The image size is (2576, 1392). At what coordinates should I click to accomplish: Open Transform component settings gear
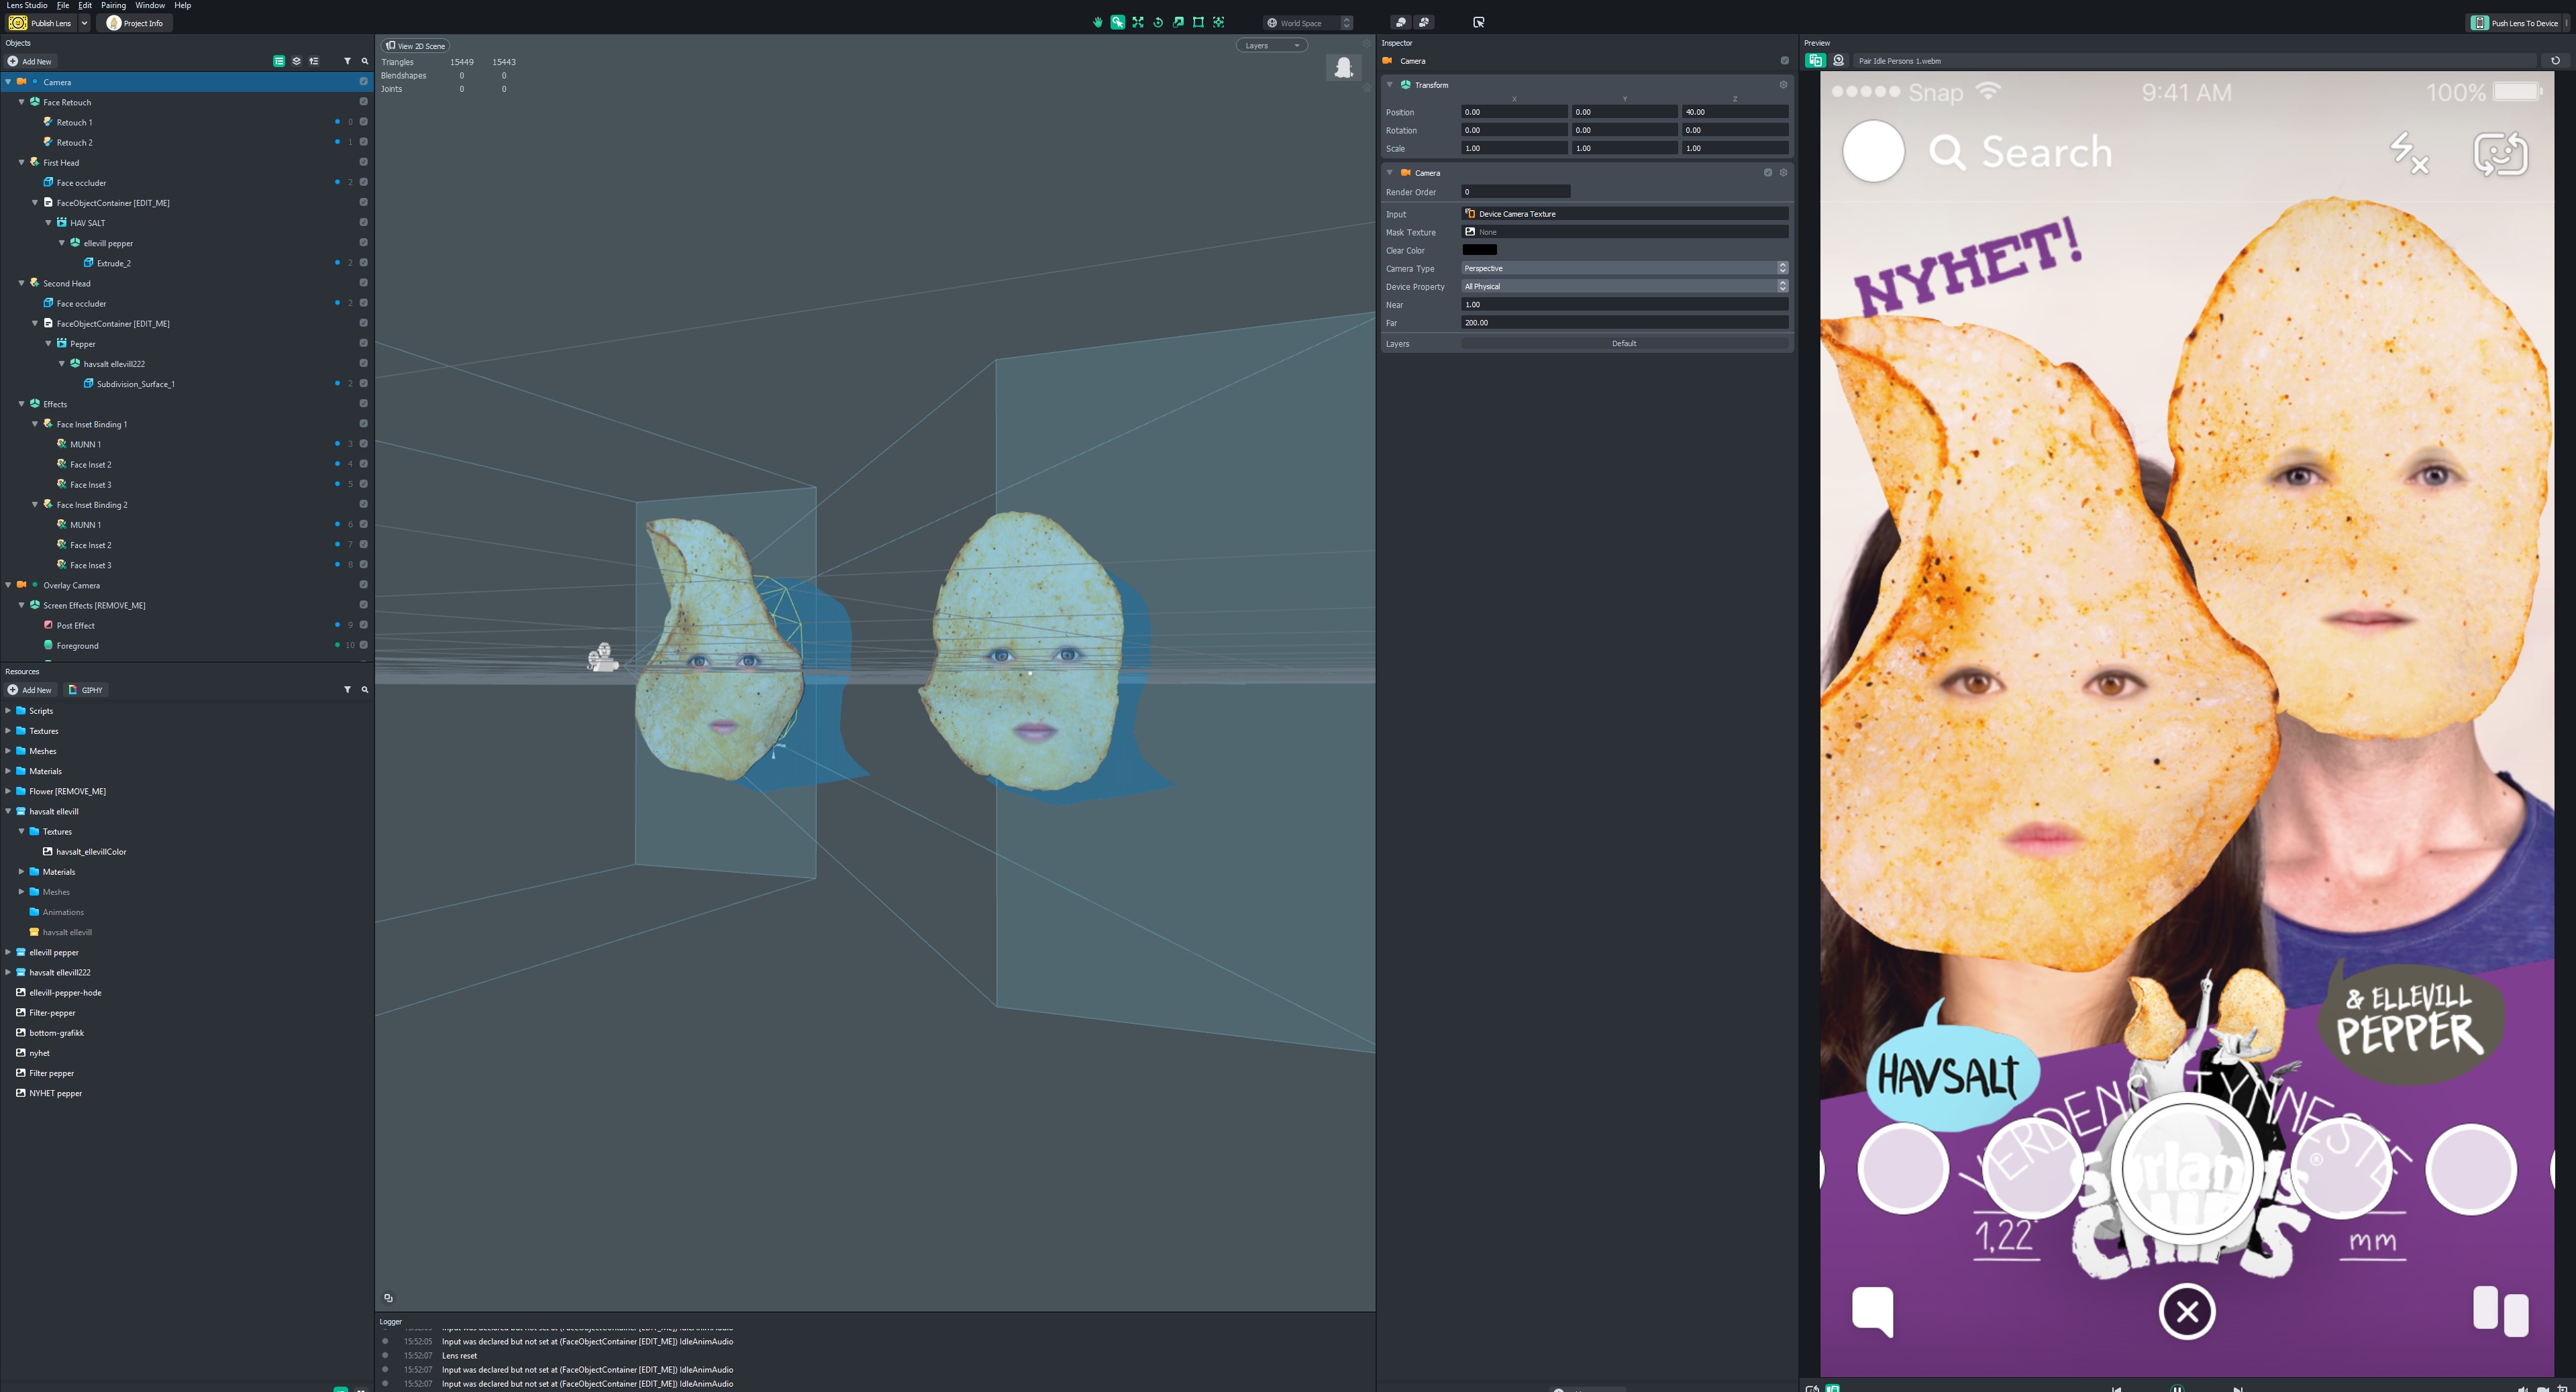coord(1783,85)
